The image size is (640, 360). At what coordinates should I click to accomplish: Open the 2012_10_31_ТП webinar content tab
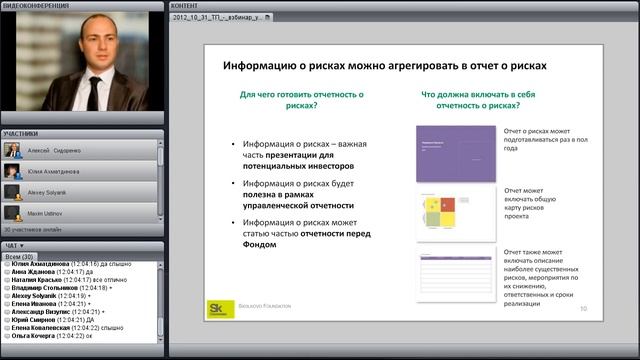coord(221,17)
